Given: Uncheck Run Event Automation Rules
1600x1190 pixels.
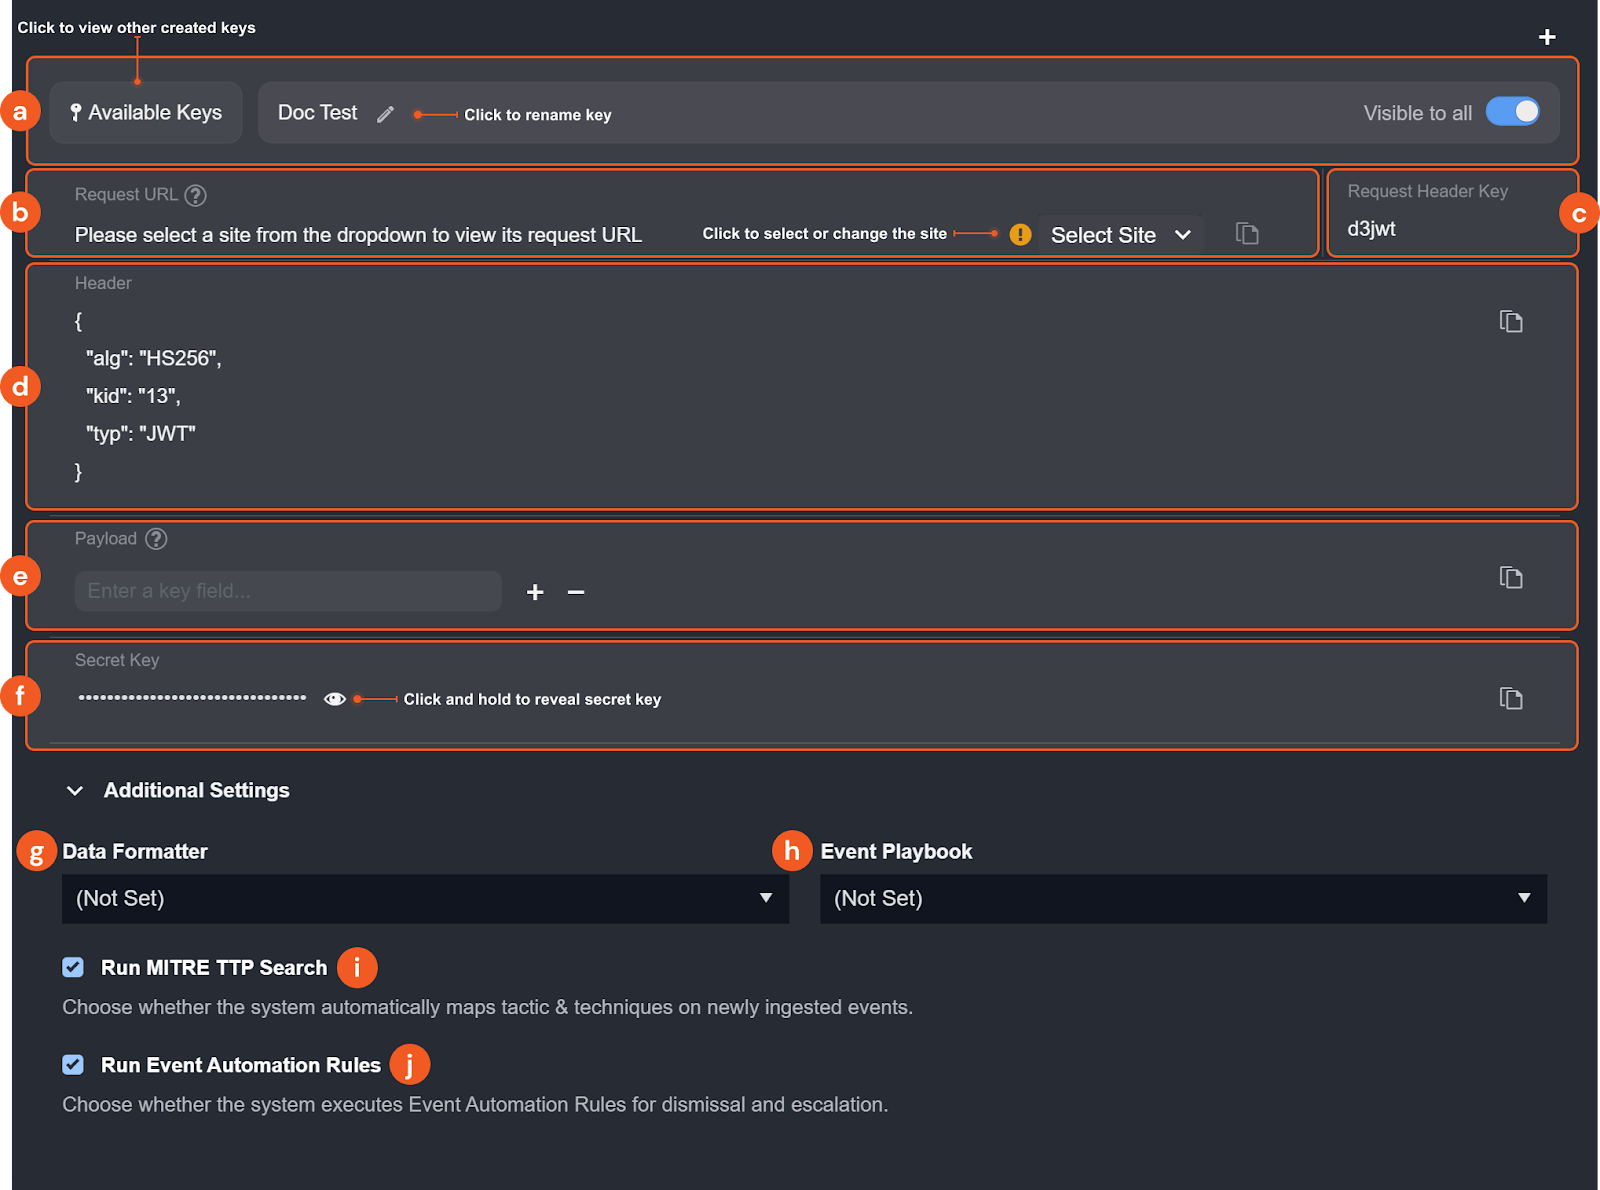Looking at the screenshot, I should [x=72, y=1064].
